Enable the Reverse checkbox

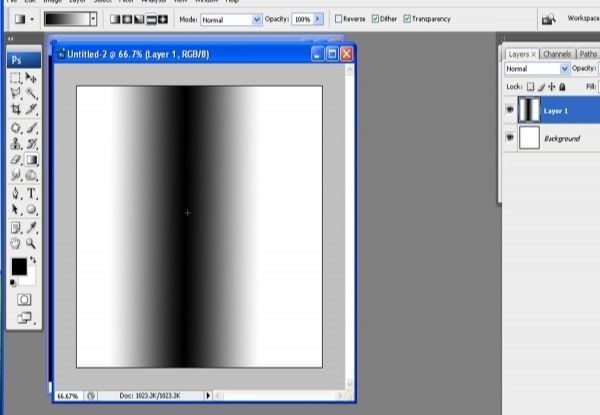[x=338, y=19]
